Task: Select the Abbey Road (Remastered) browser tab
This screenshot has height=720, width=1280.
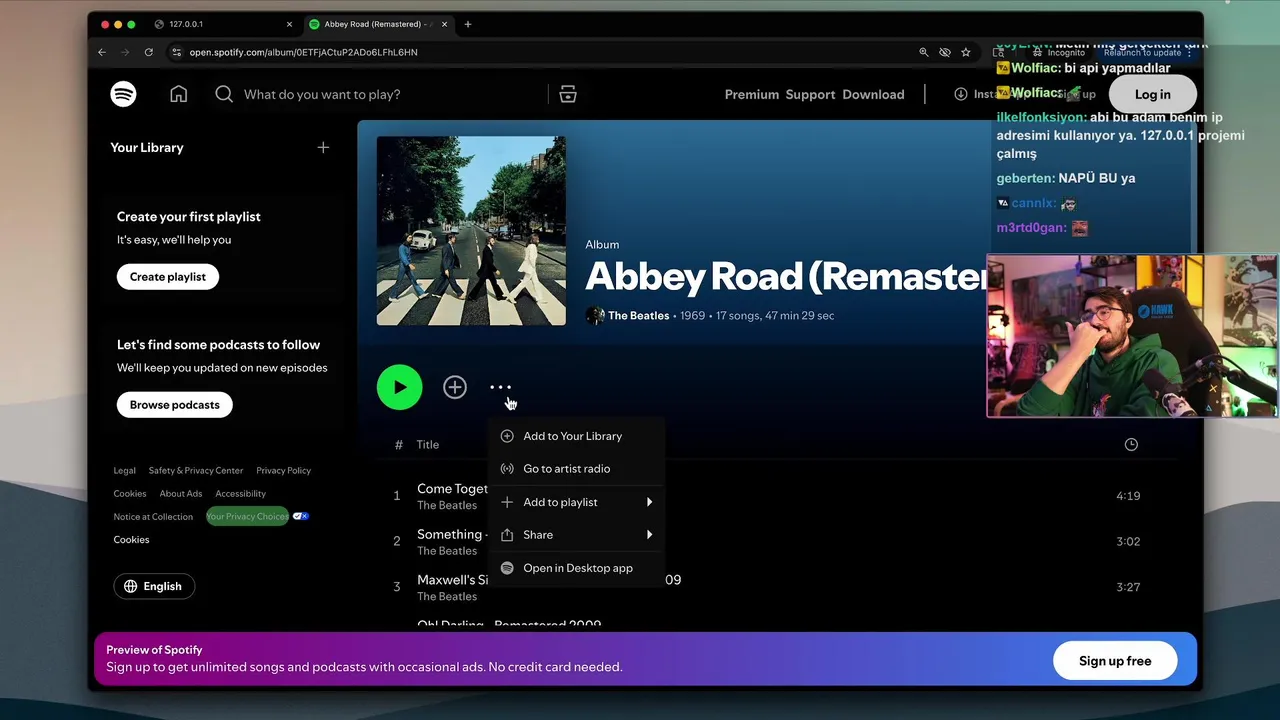Action: 378,24
